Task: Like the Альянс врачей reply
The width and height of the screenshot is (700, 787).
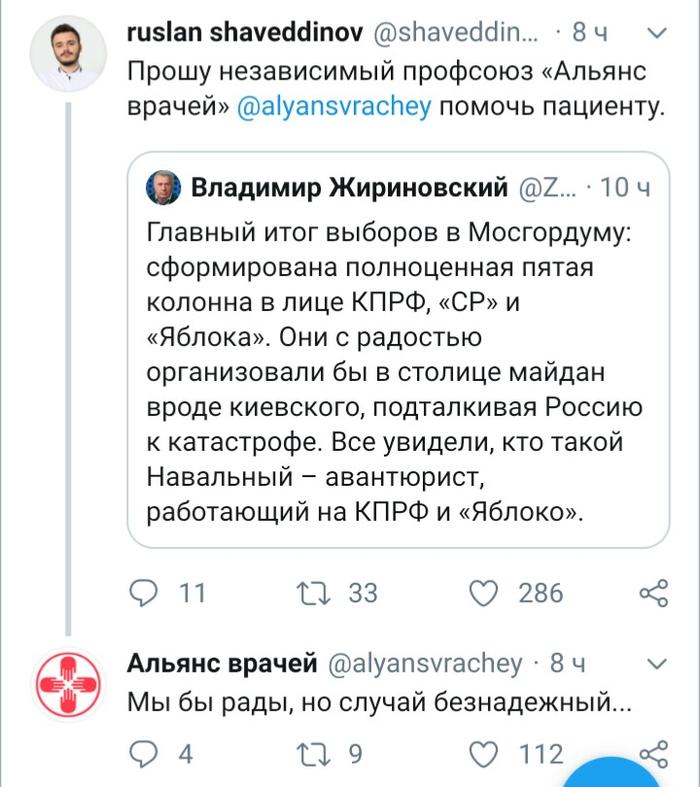Action: (x=485, y=753)
